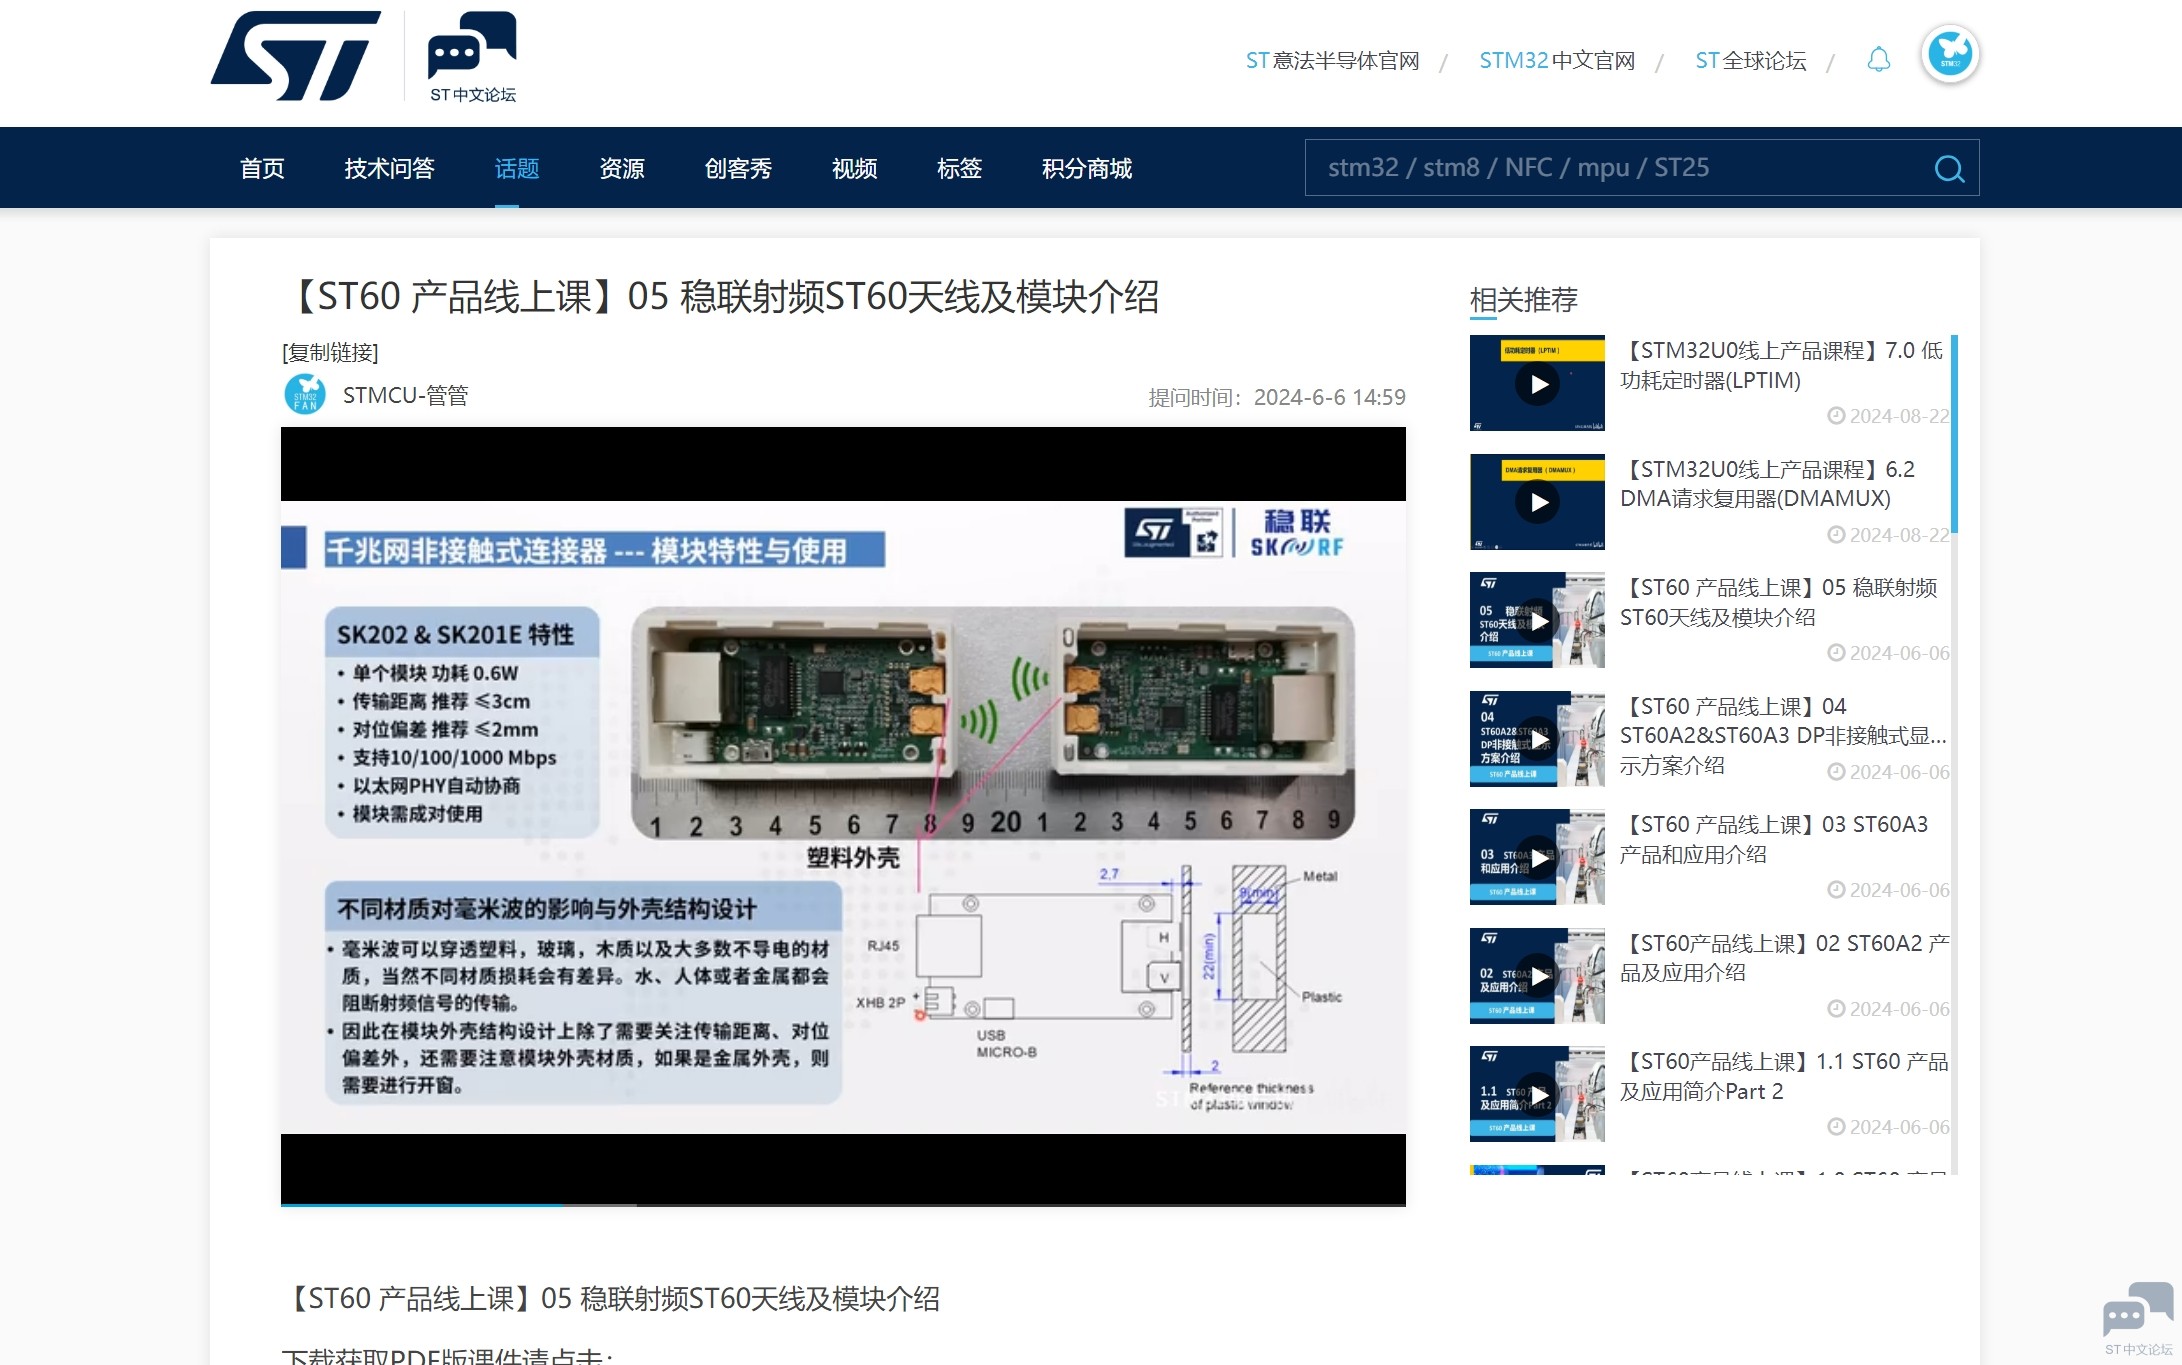Click the [复制链接] copy link
Screen dimensions: 2182x1365
pyautogui.click(x=330, y=352)
